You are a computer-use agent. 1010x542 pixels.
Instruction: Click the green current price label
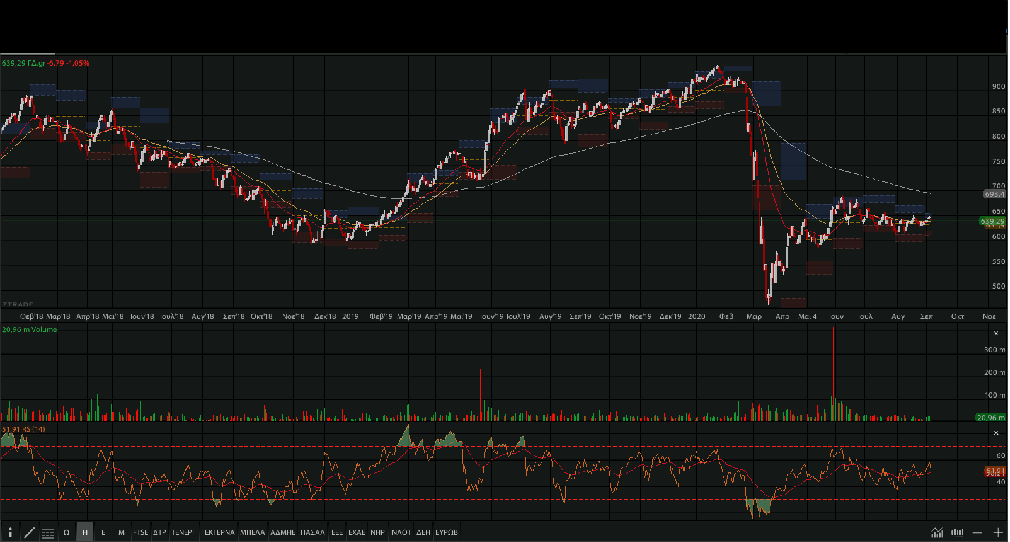click(992, 220)
